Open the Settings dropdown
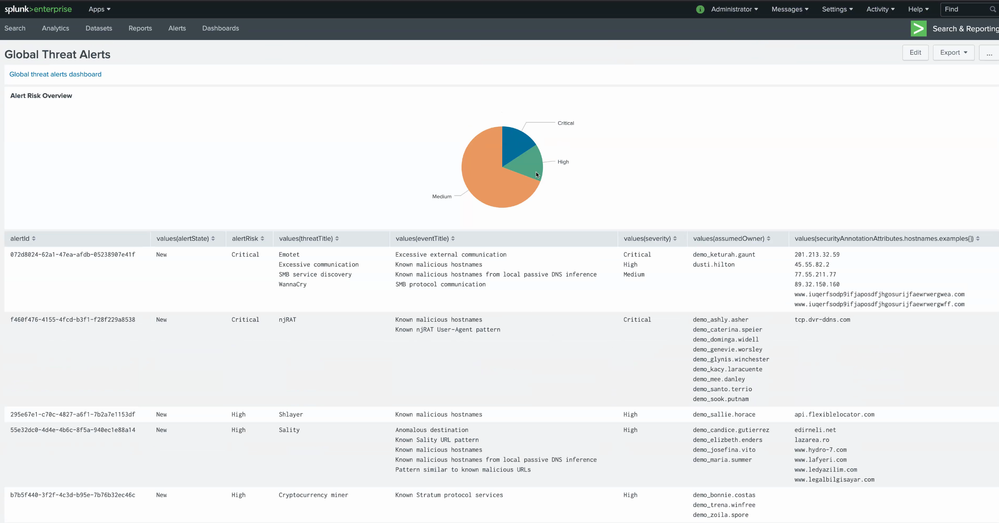The height and width of the screenshot is (523, 999). pos(837,10)
